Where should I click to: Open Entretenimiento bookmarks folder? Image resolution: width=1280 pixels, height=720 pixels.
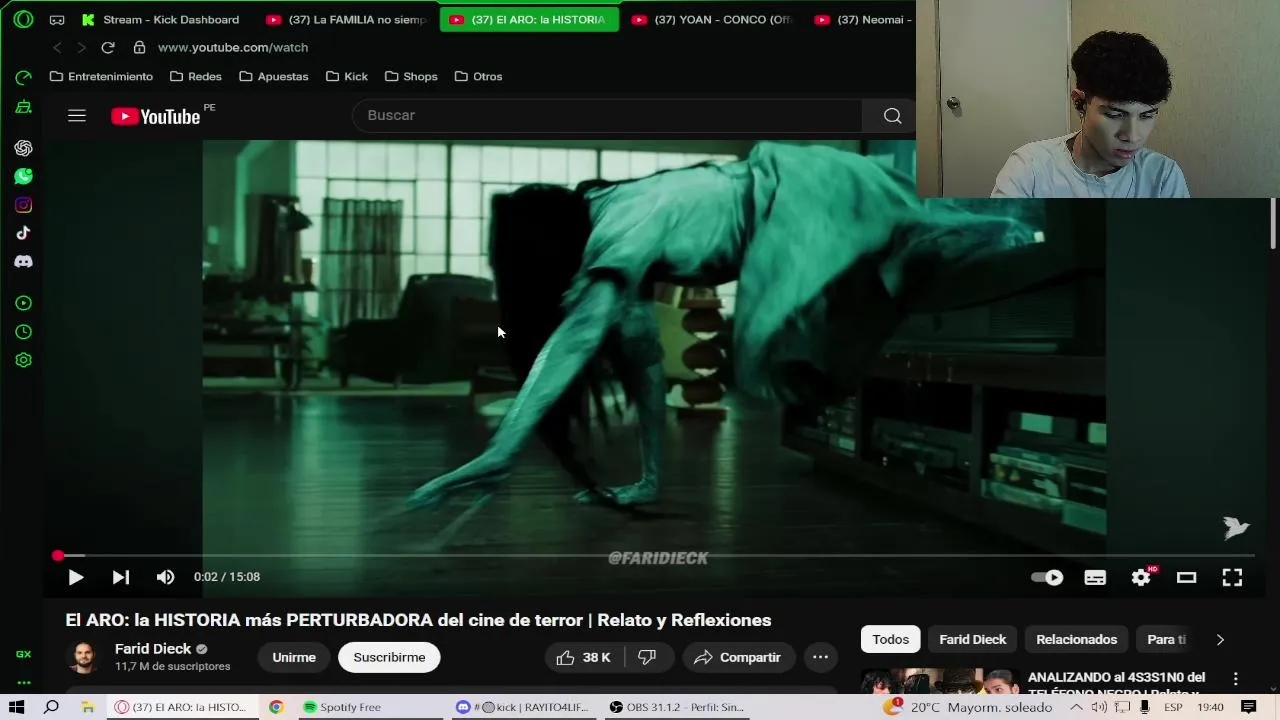[101, 76]
